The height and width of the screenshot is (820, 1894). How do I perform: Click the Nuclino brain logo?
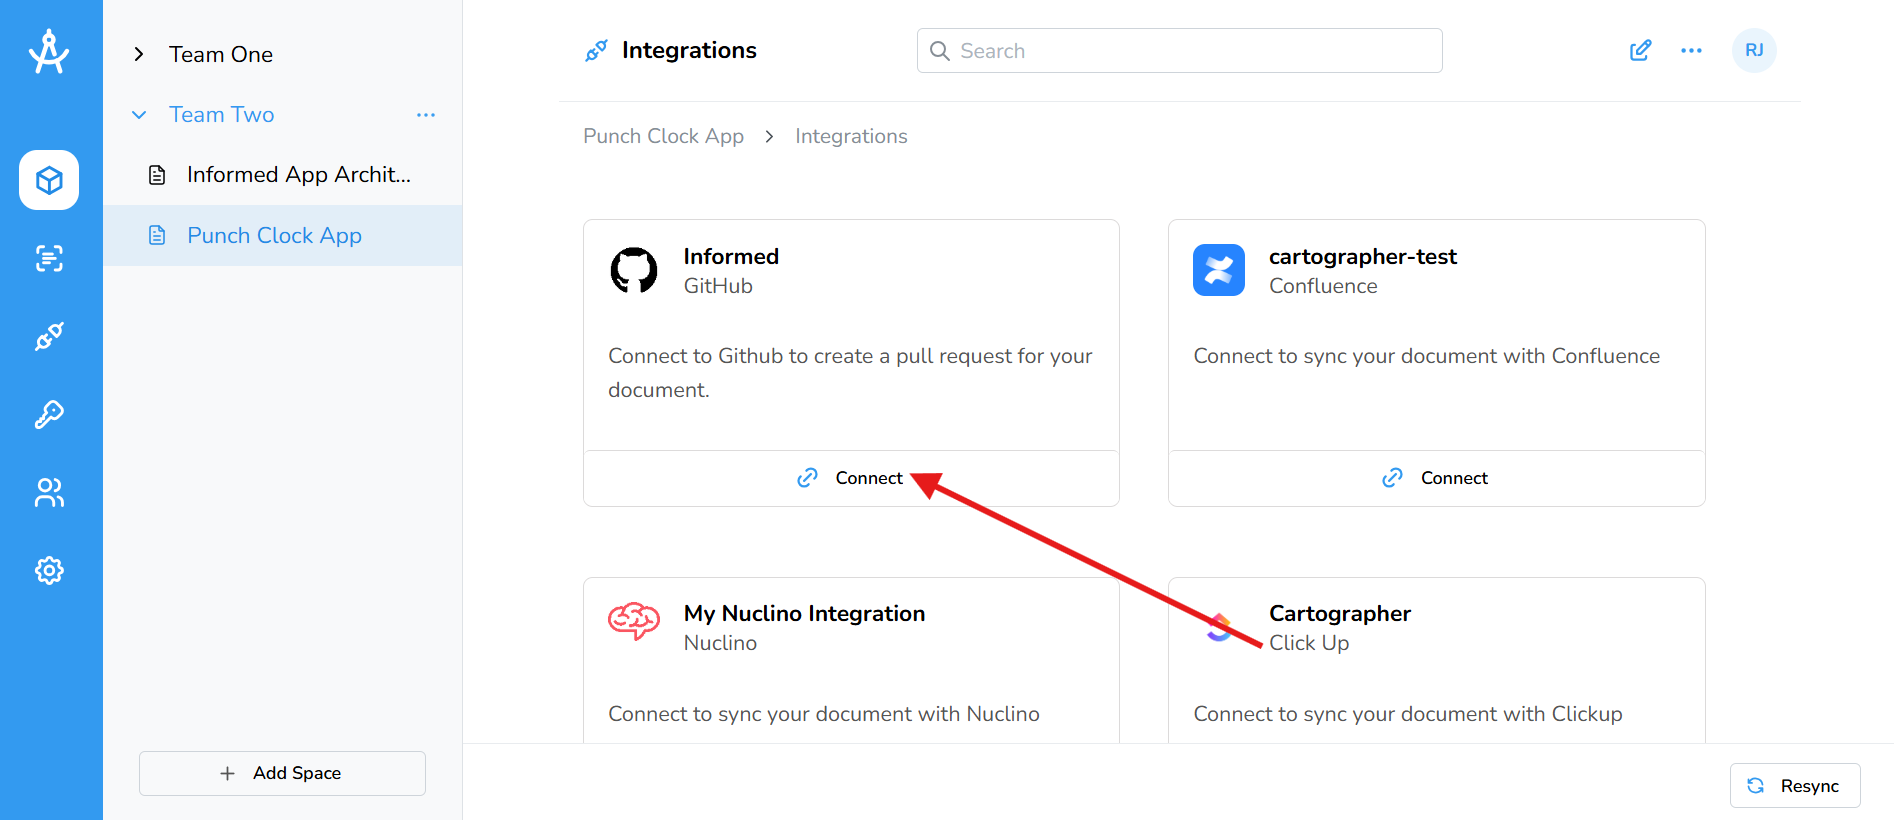point(634,621)
